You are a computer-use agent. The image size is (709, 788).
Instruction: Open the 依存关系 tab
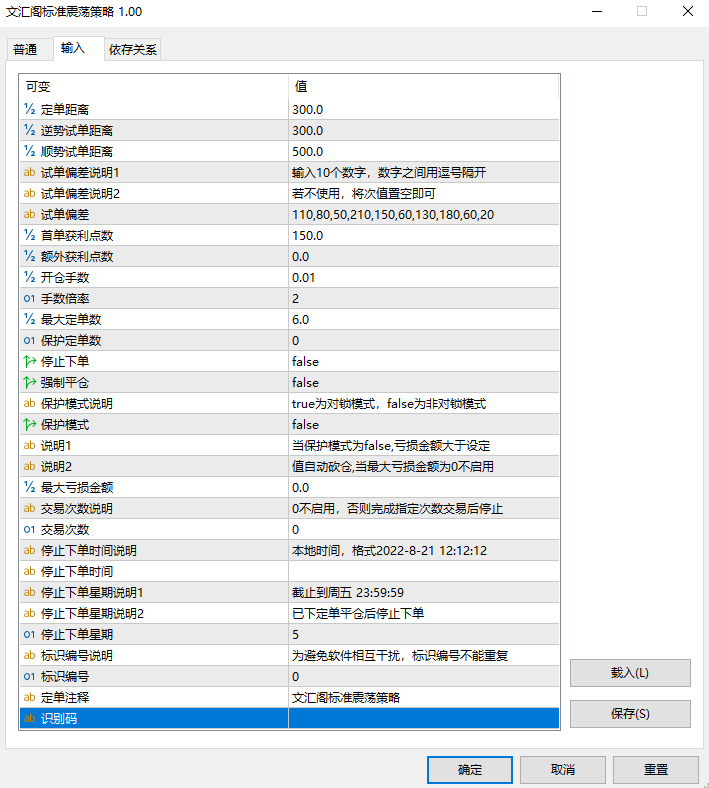tap(132, 50)
